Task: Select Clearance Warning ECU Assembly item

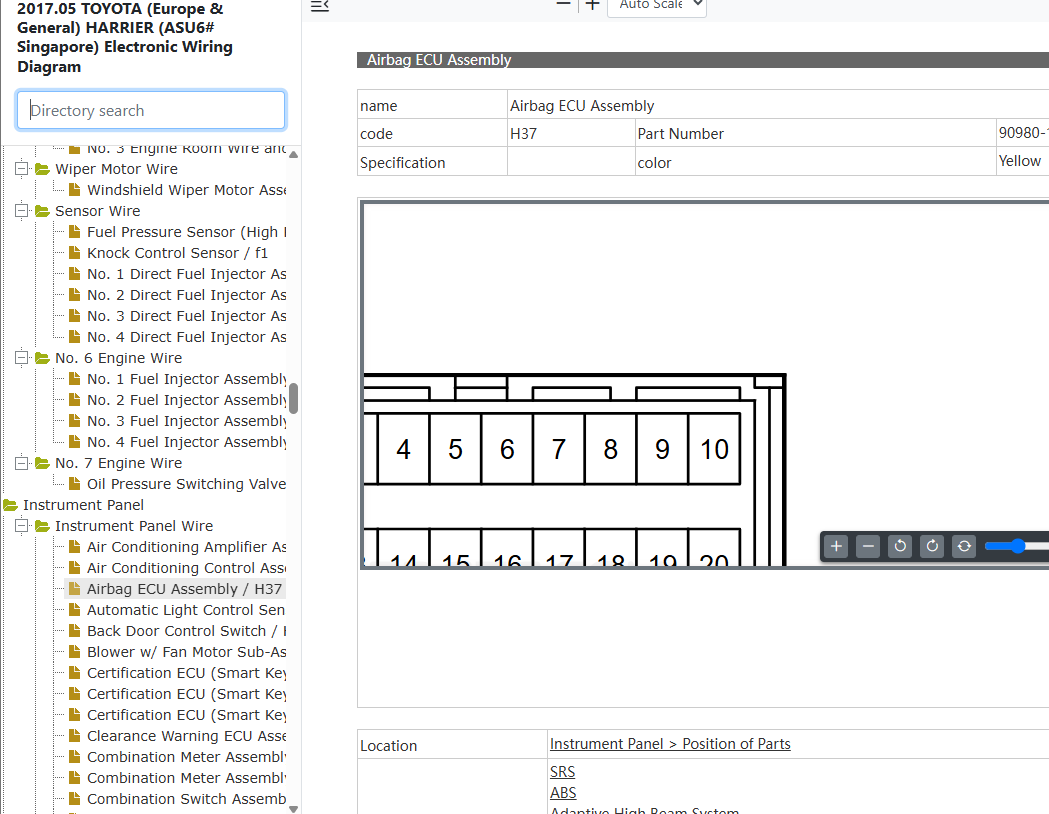Action: click(x=187, y=736)
